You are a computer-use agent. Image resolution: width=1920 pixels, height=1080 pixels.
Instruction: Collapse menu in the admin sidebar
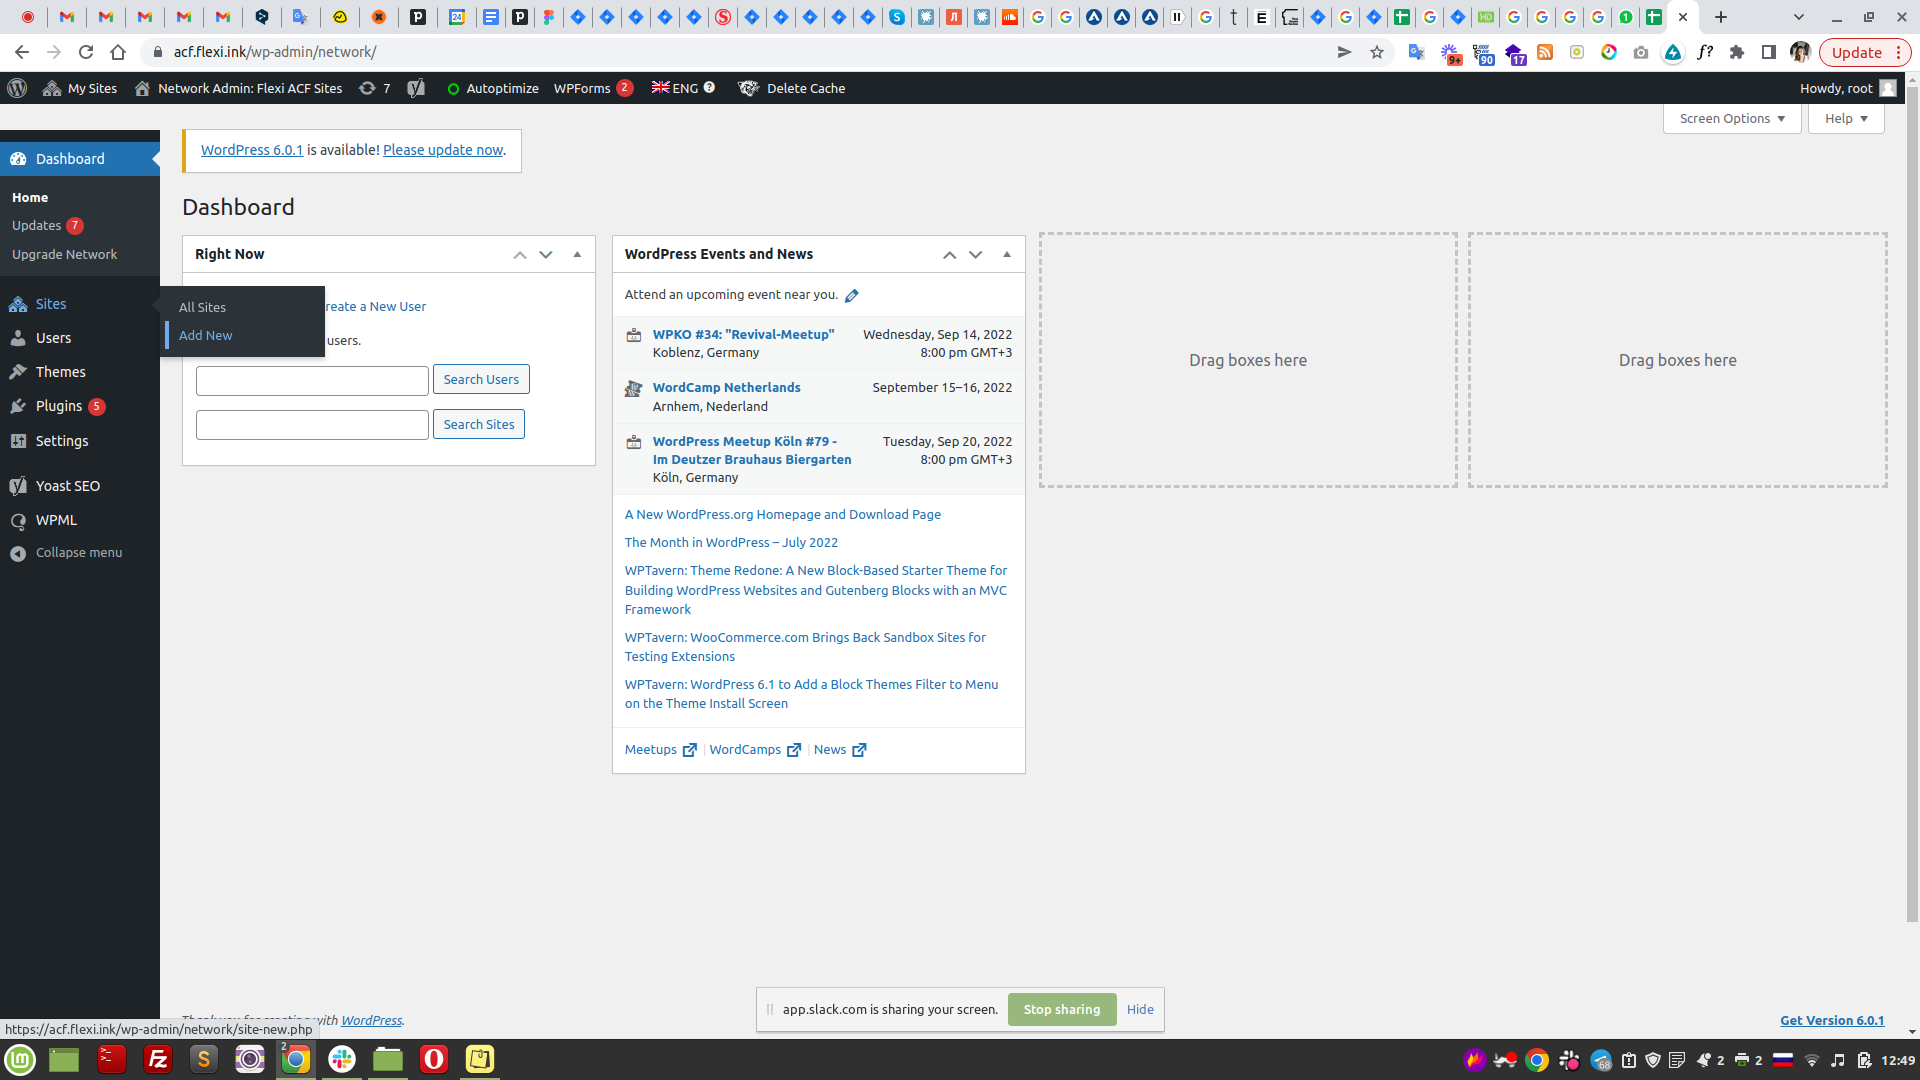(x=78, y=553)
